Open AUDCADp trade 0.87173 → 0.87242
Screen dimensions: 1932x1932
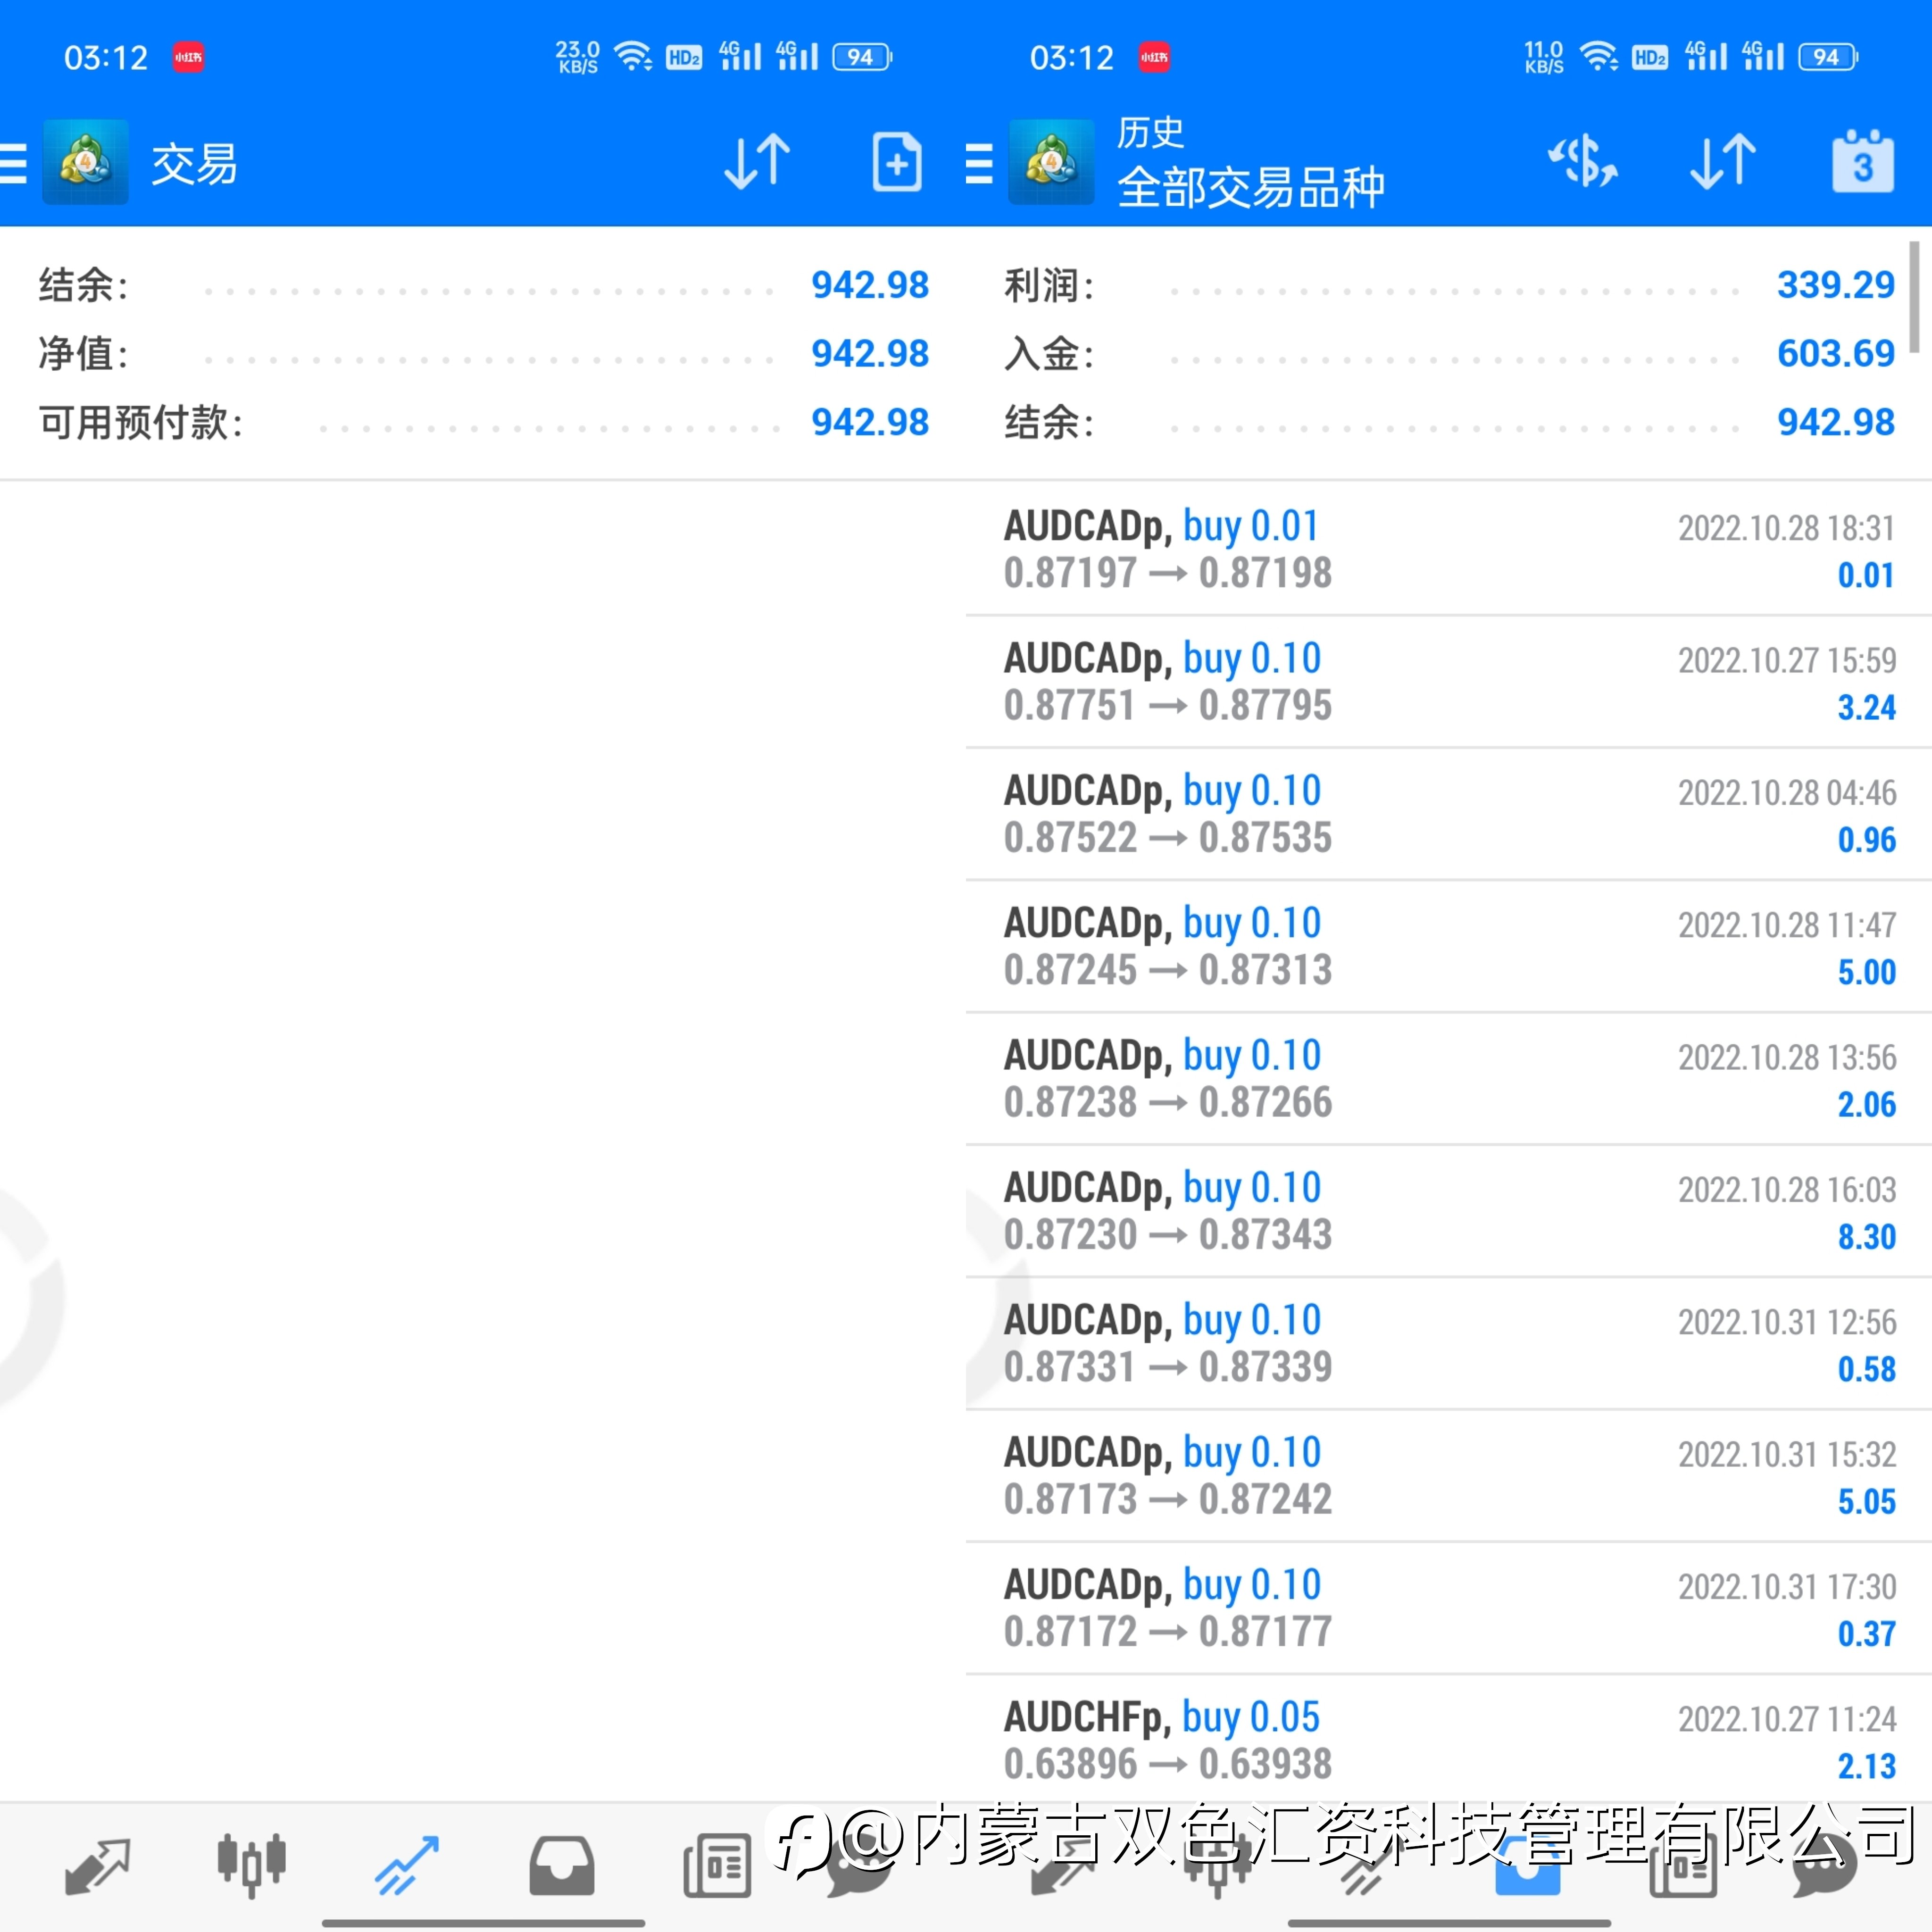(1449, 1476)
